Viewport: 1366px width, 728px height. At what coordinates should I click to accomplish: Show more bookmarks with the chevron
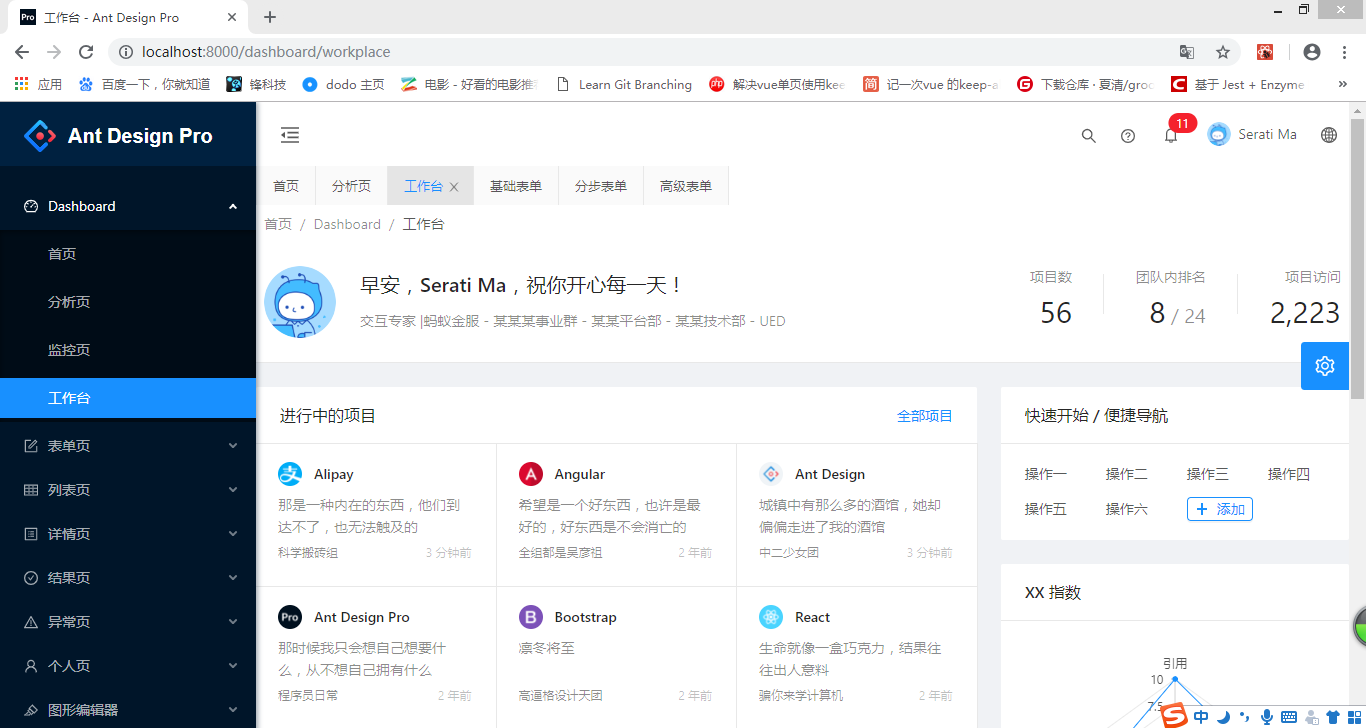1343,85
